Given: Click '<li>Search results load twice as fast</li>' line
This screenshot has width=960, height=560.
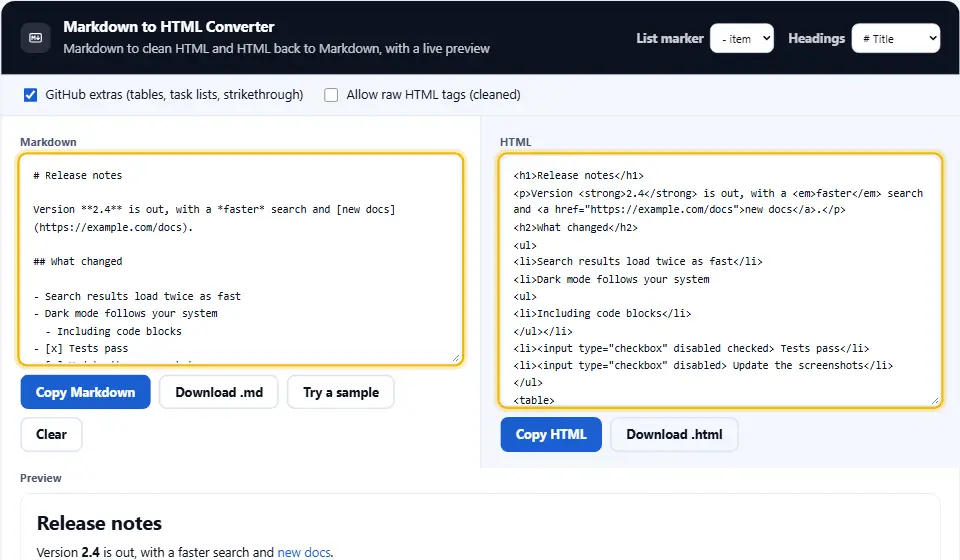Looking at the screenshot, I should [x=638, y=261].
